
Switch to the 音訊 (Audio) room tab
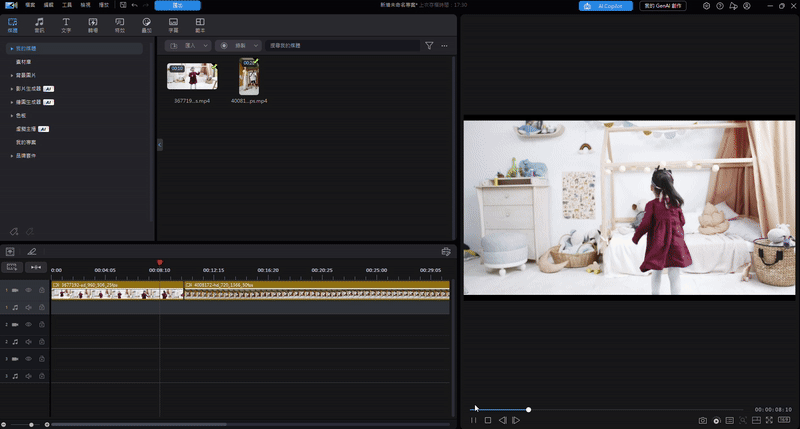39,23
